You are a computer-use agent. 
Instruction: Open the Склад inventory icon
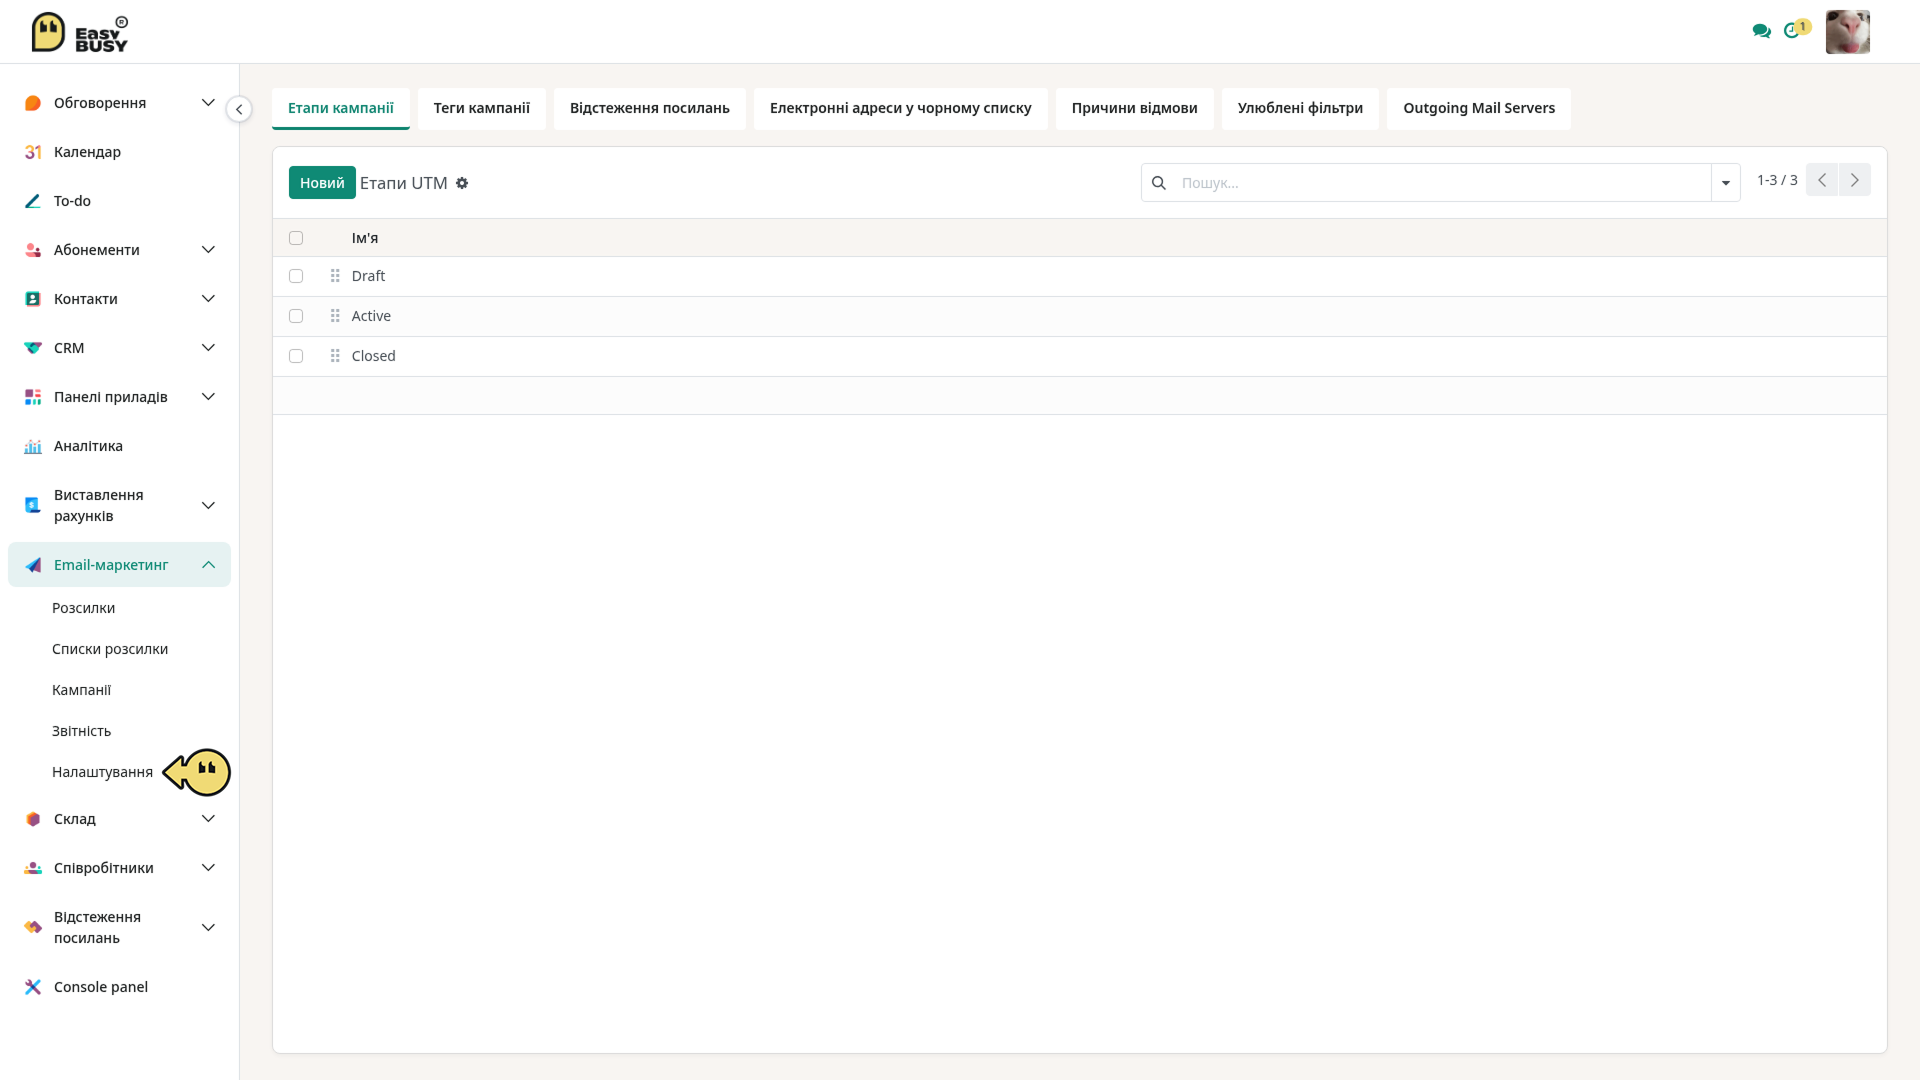[33, 819]
